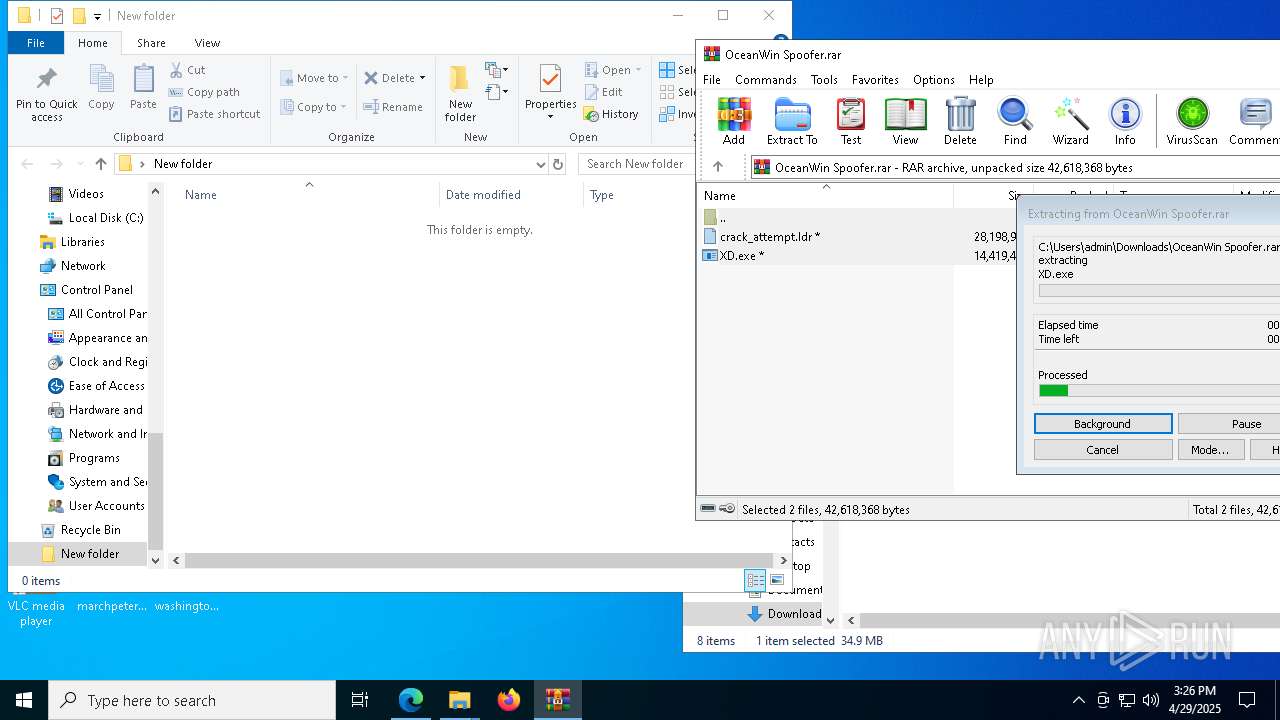This screenshot has height=720, width=1280.
Task: Expand the Open dropdown in ribbon
Action: (x=637, y=70)
